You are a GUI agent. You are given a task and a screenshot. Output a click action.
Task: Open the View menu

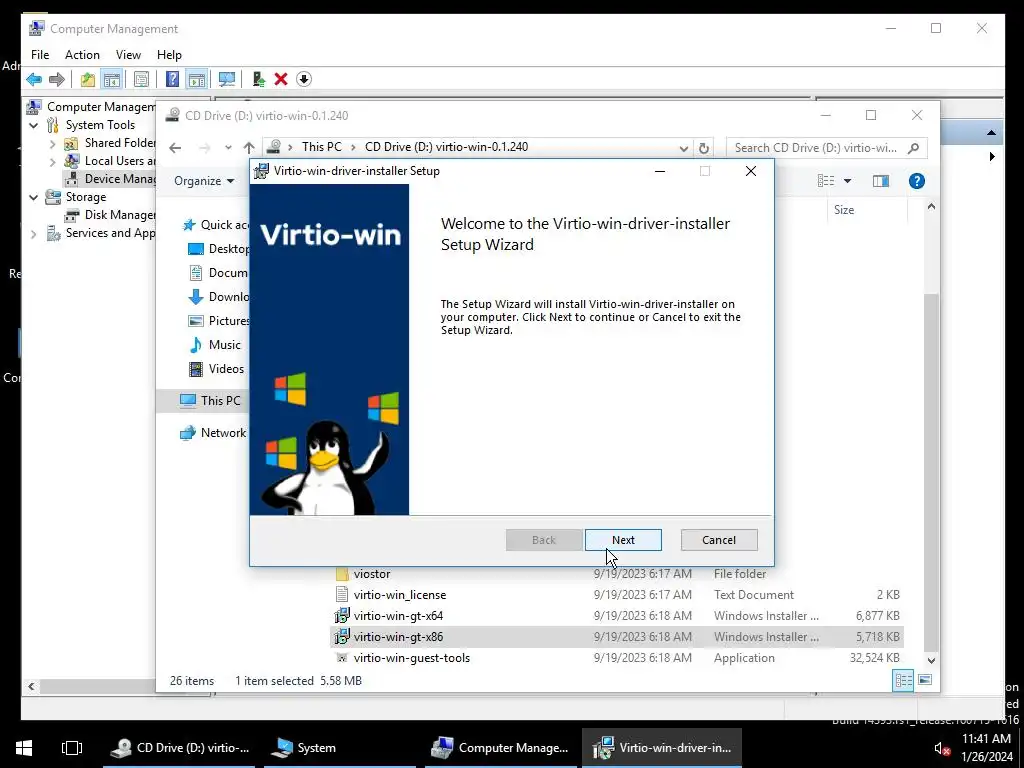128,55
